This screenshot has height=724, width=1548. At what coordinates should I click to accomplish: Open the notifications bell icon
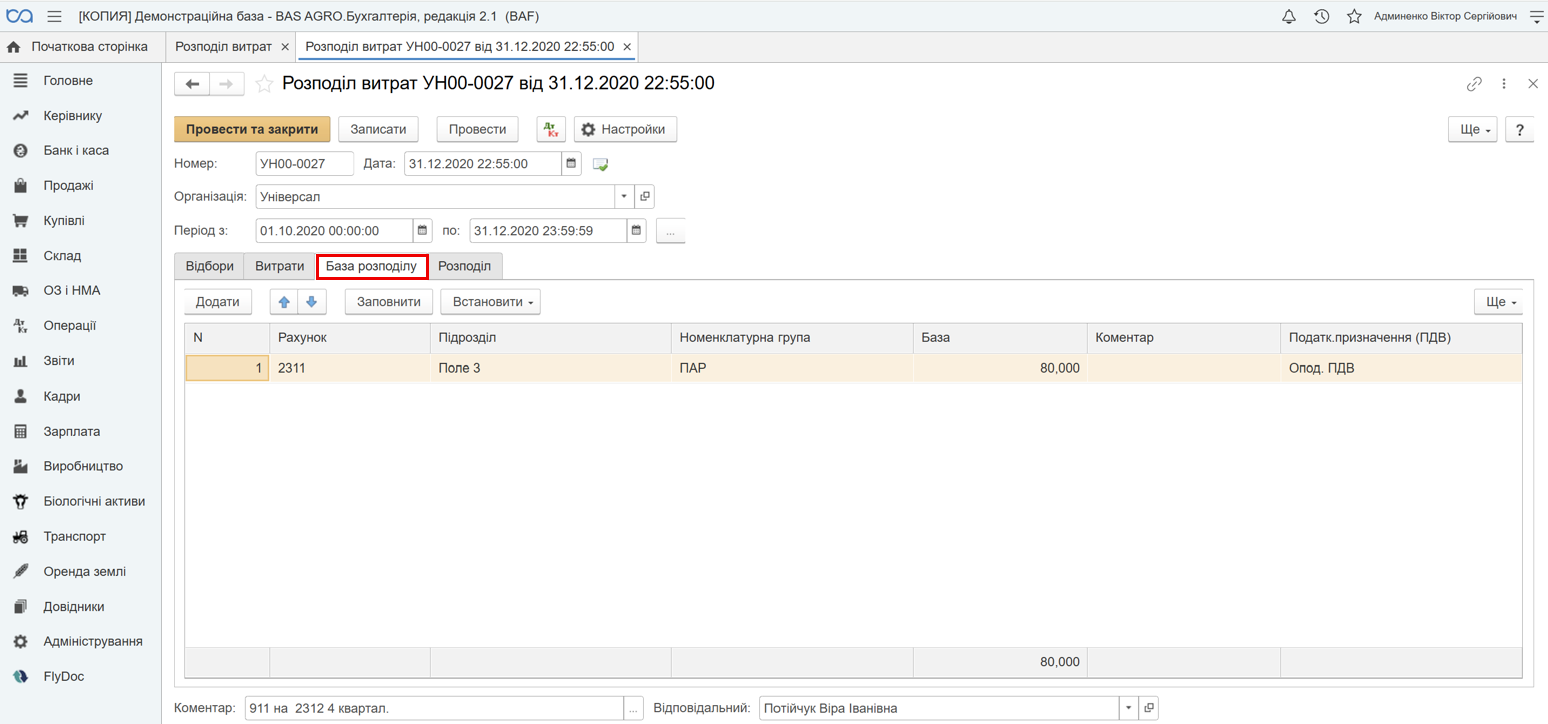tap(1289, 16)
